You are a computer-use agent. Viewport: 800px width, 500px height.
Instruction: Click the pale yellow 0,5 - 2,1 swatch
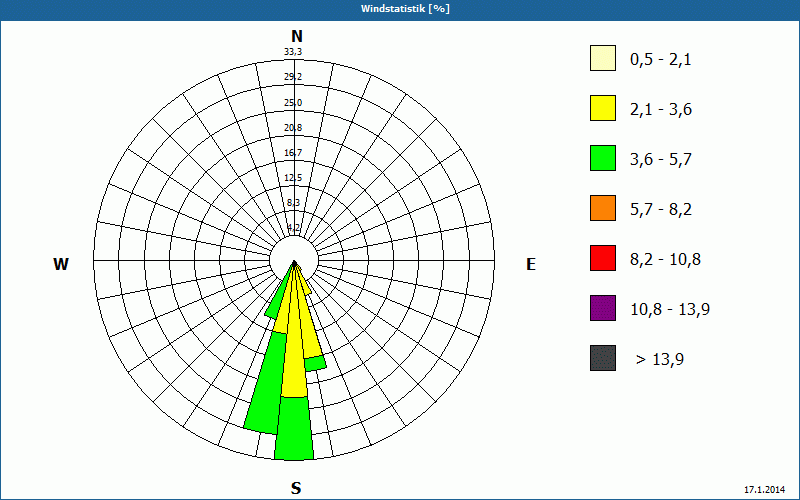[x=603, y=58]
